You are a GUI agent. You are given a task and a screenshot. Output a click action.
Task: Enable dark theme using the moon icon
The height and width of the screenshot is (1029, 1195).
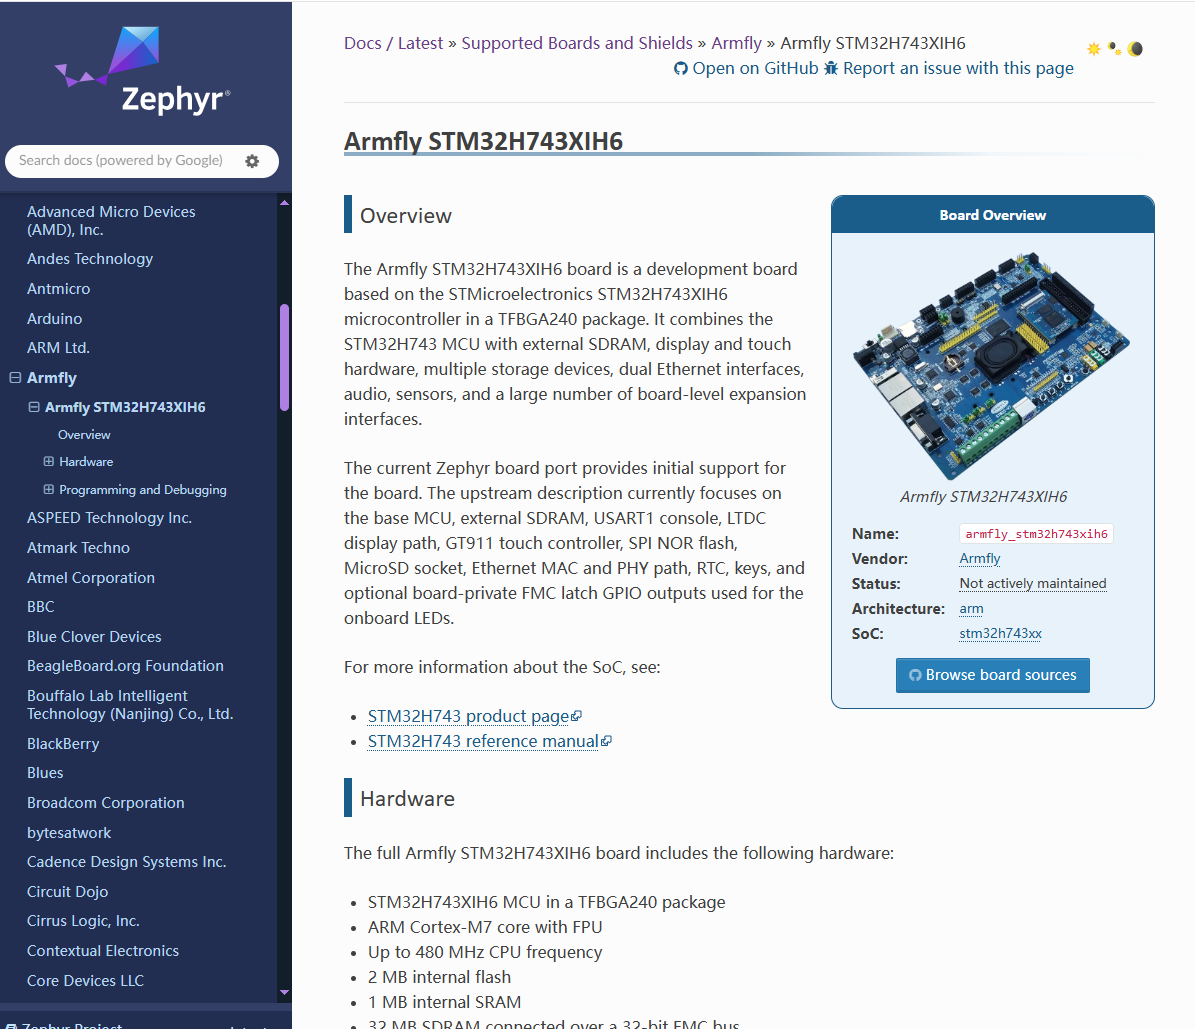point(1136,49)
